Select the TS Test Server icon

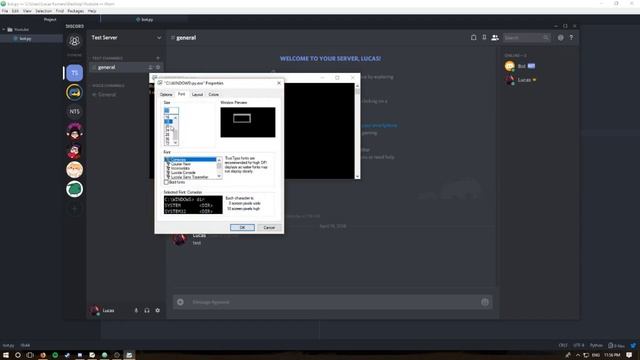coord(74,73)
